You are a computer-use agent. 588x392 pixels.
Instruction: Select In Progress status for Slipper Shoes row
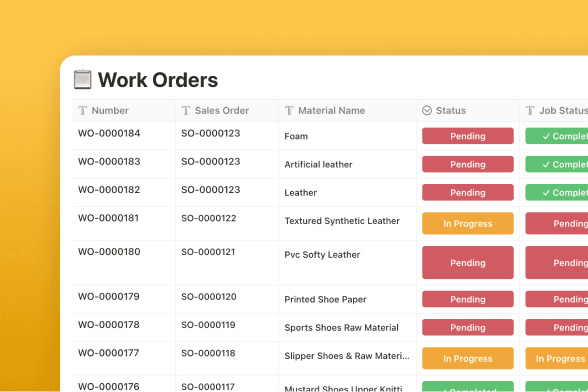(468, 359)
